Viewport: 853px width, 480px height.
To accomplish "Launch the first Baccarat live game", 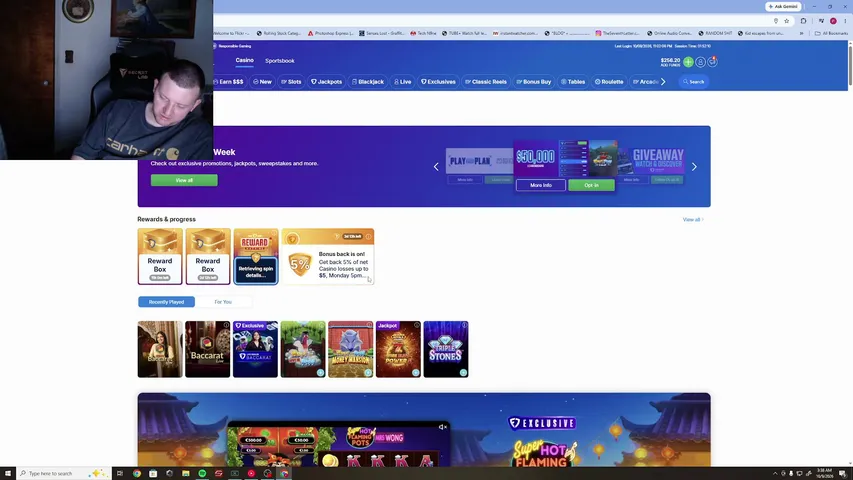I will [160, 349].
